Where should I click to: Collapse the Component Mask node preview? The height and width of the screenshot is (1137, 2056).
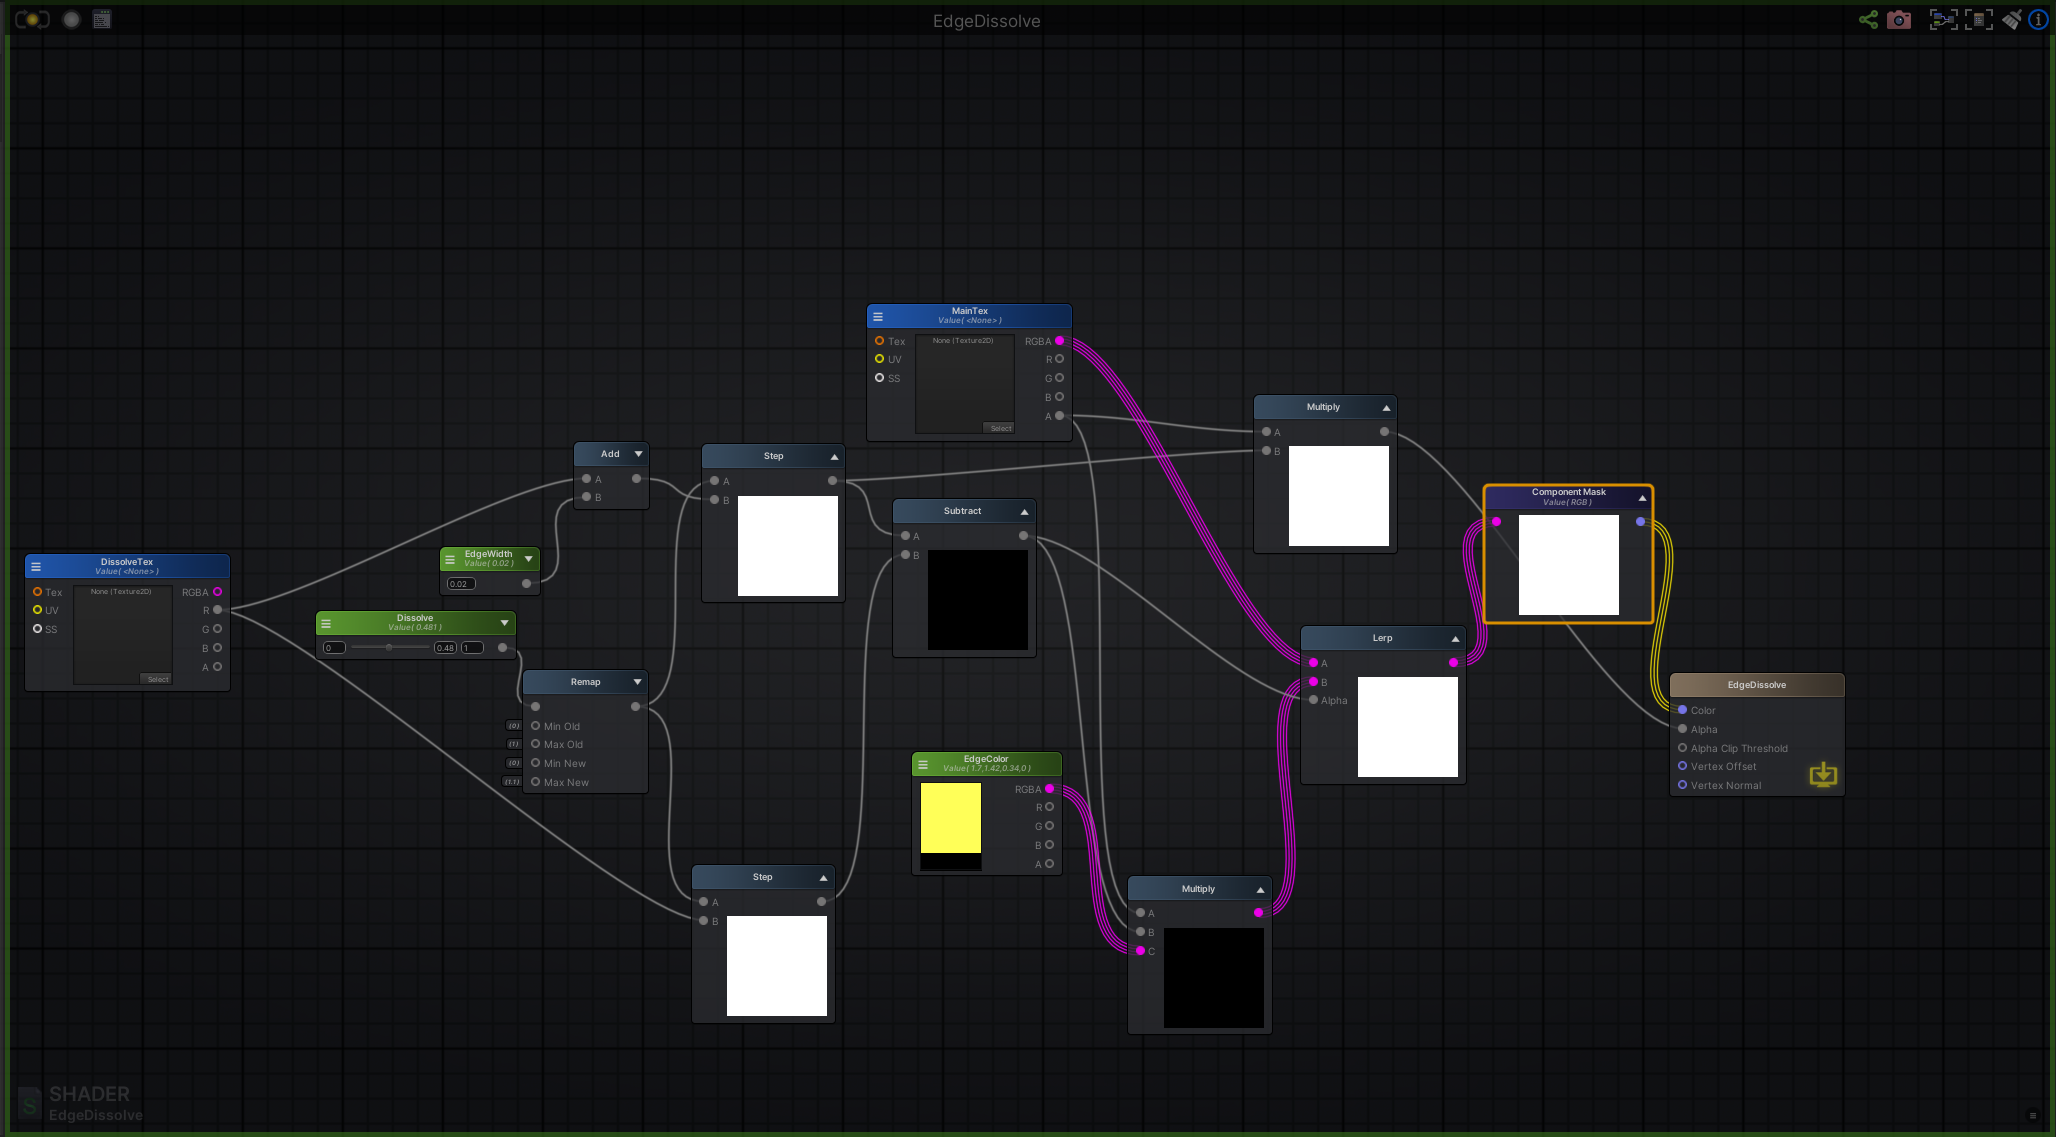1642,497
